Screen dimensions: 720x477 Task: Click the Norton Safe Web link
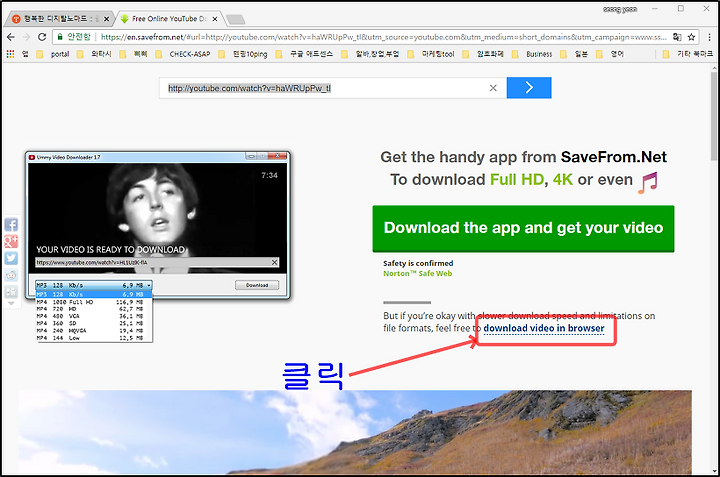click(417, 274)
